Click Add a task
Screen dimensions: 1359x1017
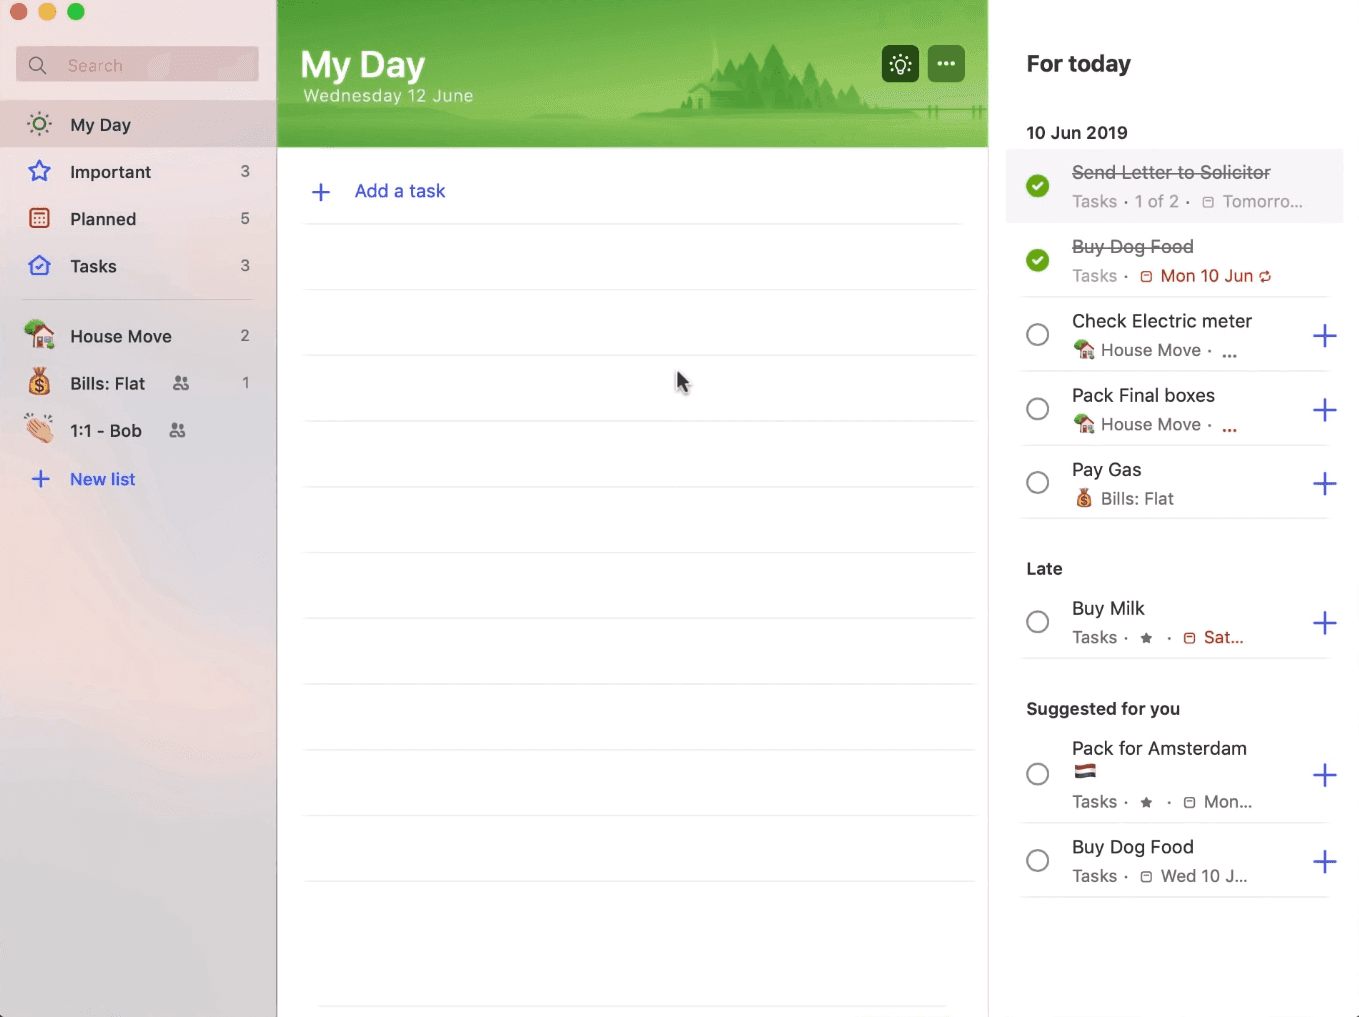coord(399,191)
